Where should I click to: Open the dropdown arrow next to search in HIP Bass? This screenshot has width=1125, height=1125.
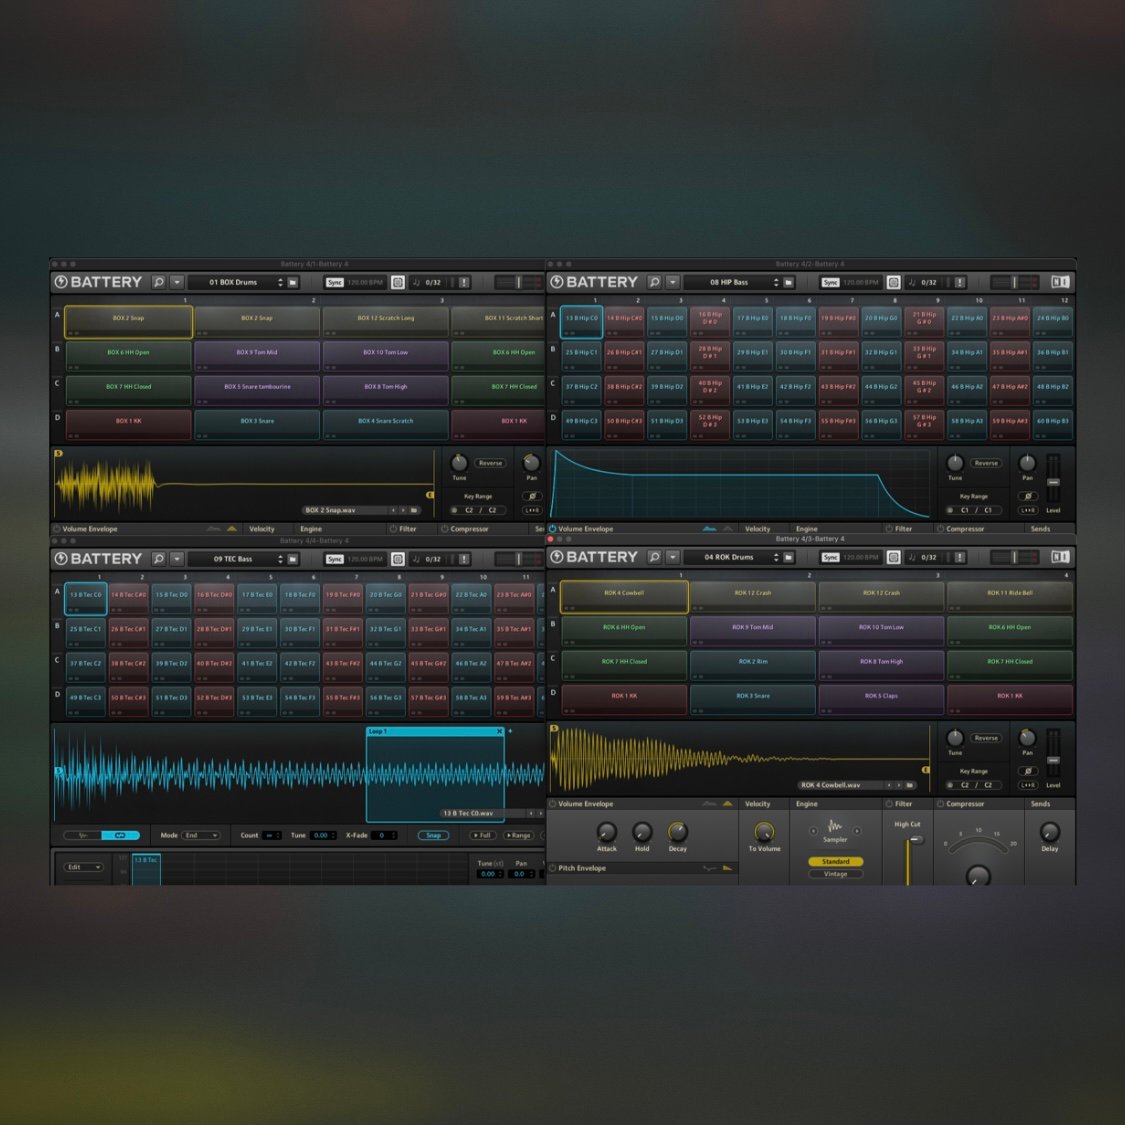coord(673,282)
